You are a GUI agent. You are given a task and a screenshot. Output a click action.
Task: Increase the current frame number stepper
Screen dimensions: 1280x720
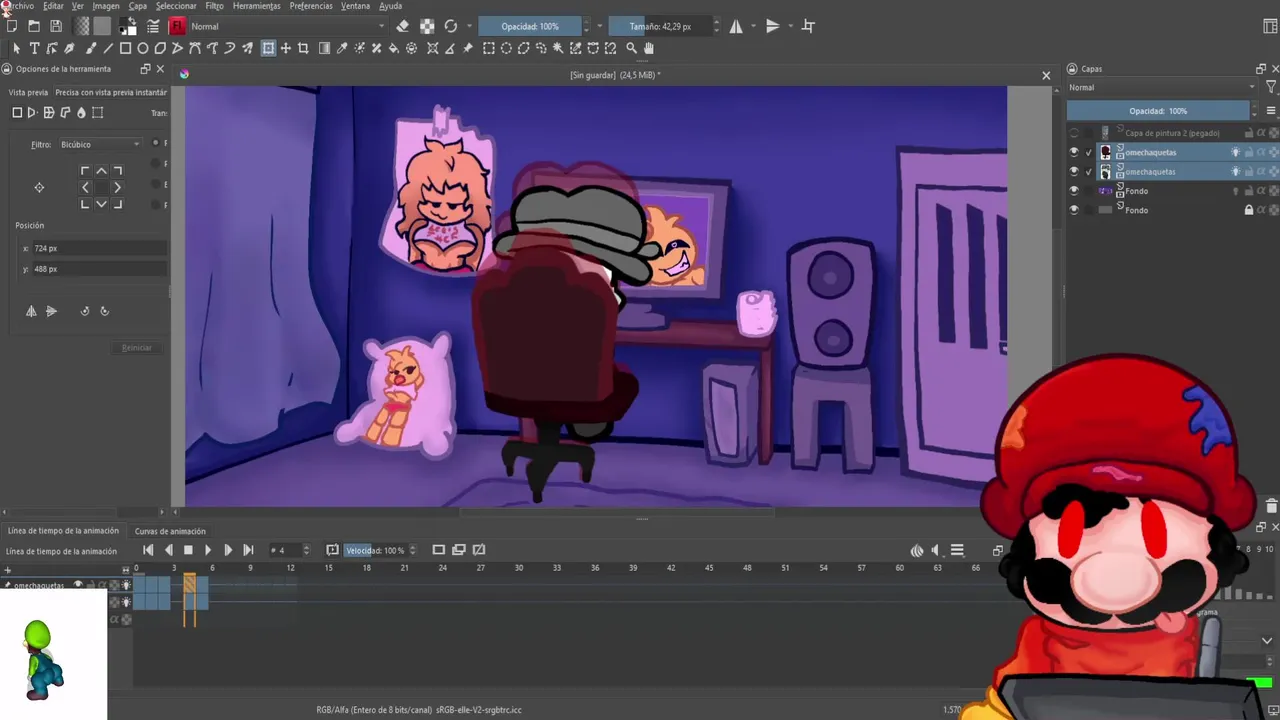pyautogui.click(x=305, y=547)
